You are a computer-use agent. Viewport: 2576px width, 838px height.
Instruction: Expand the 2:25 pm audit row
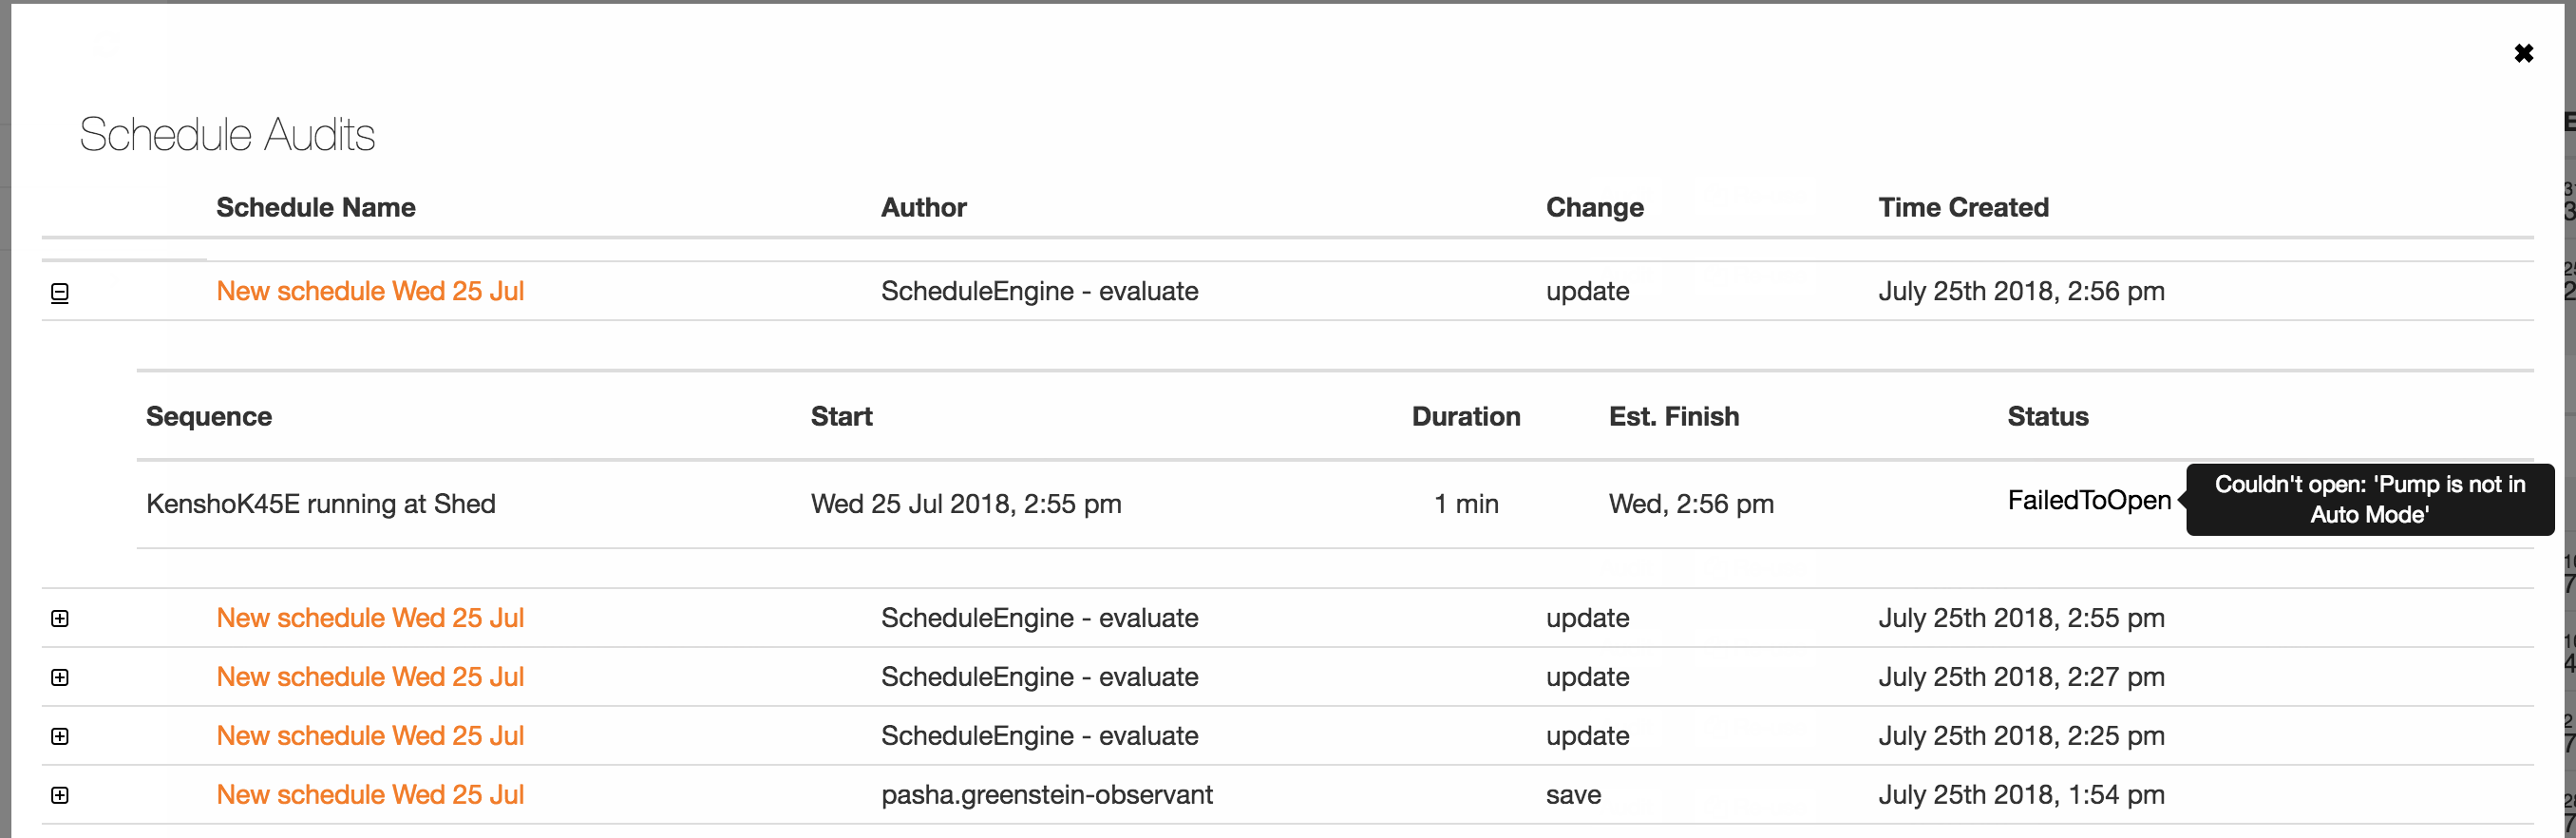pyautogui.click(x=60, y=737)
